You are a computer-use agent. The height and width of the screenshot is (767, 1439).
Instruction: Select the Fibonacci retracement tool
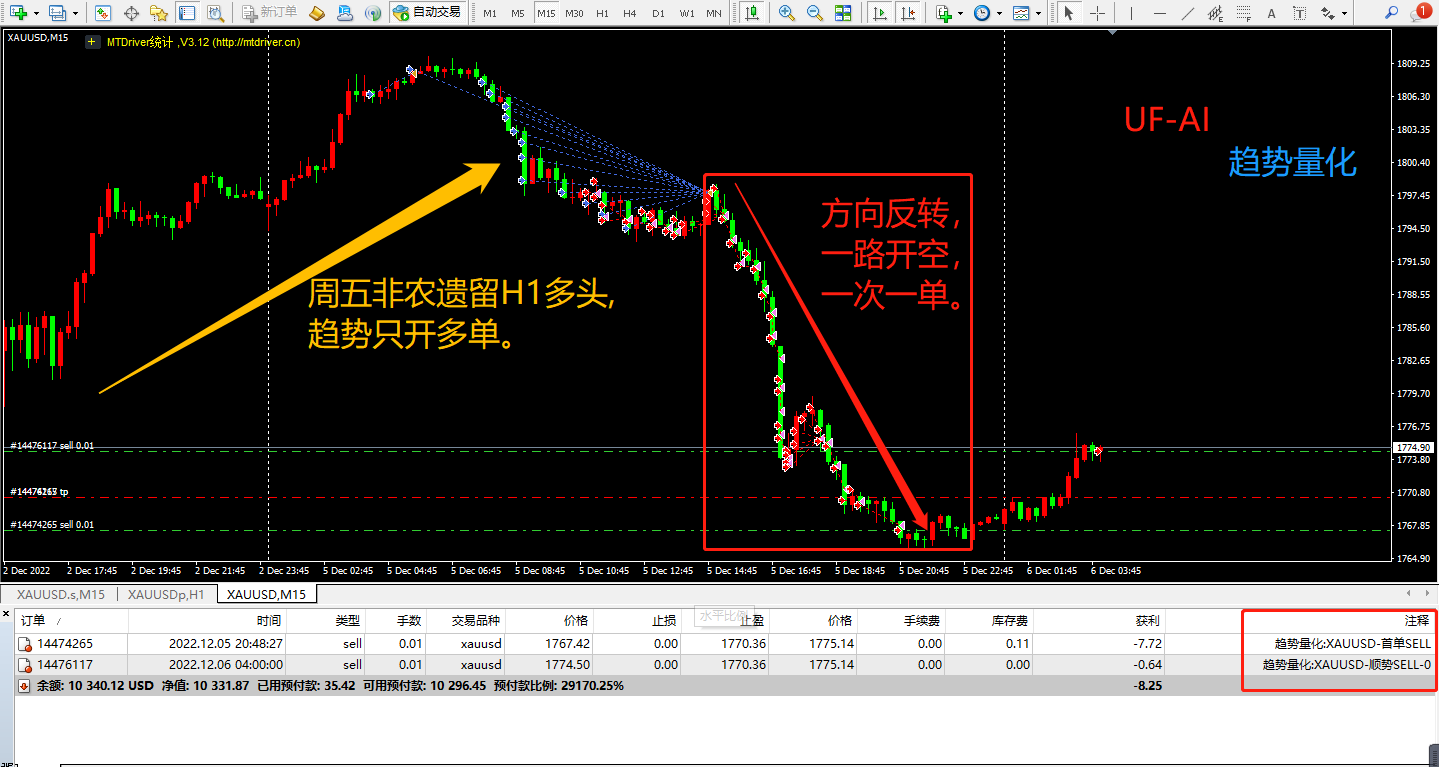click(1242, 13)
